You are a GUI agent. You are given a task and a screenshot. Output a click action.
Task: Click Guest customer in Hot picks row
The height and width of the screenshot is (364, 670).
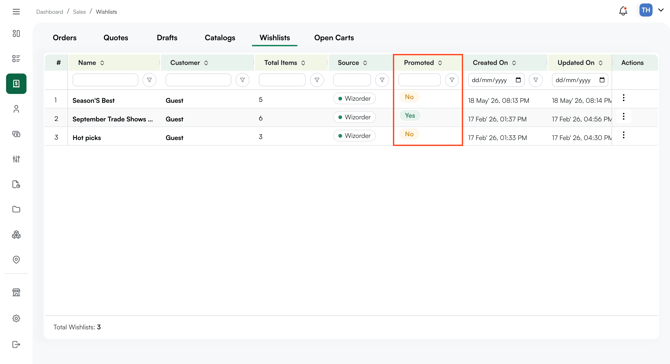pos(174,138)
